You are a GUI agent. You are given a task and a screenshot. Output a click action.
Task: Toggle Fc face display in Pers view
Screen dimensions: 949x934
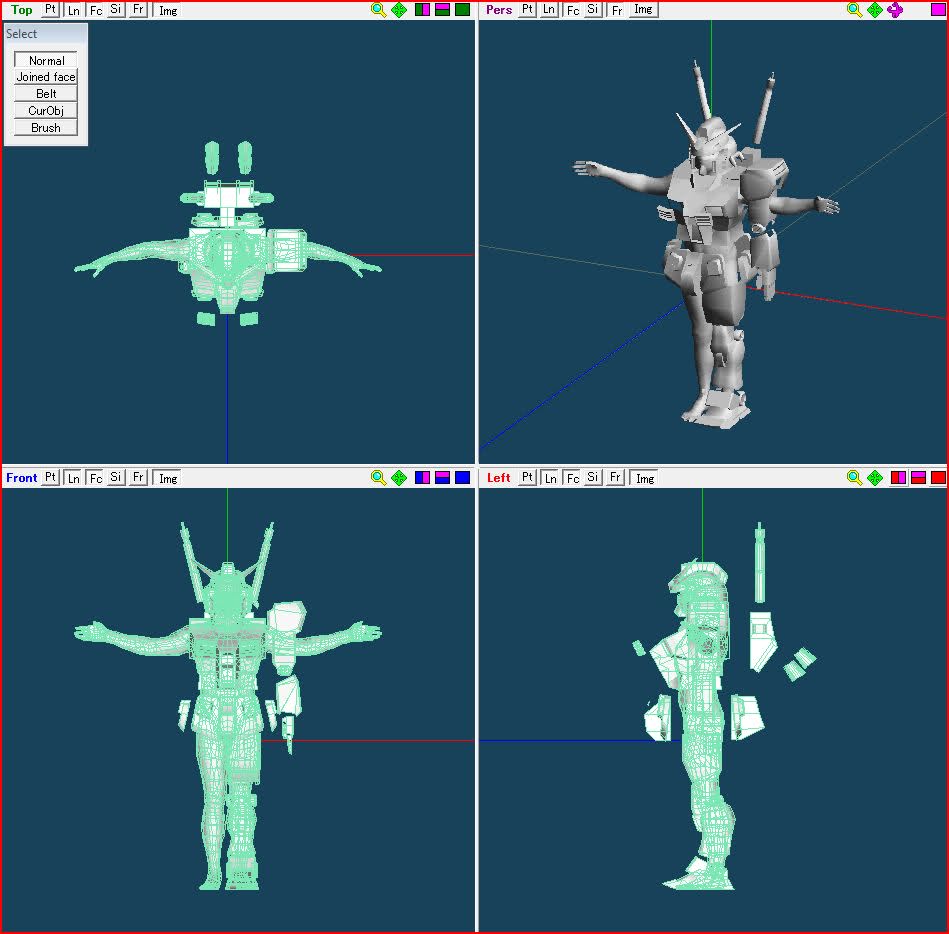click(x=572, y=10)
